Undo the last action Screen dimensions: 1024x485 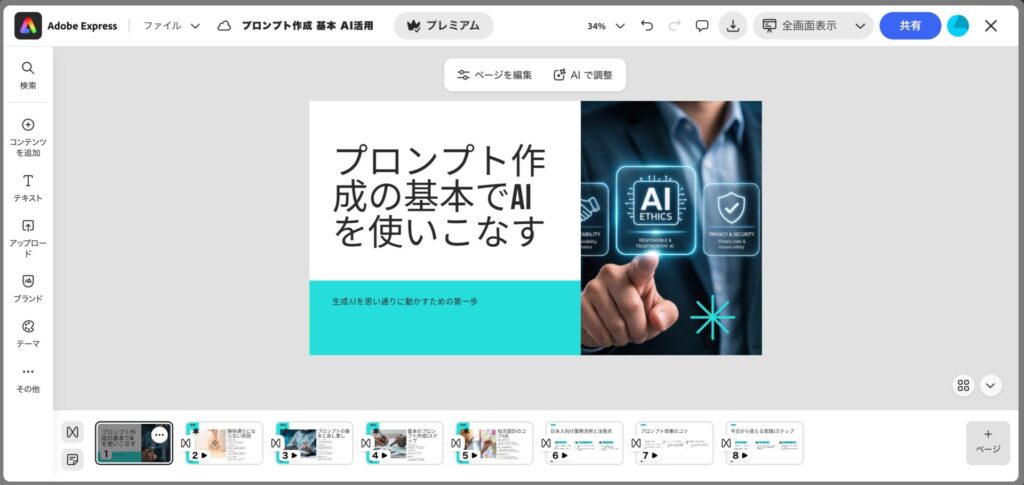[x=647, y=26]
